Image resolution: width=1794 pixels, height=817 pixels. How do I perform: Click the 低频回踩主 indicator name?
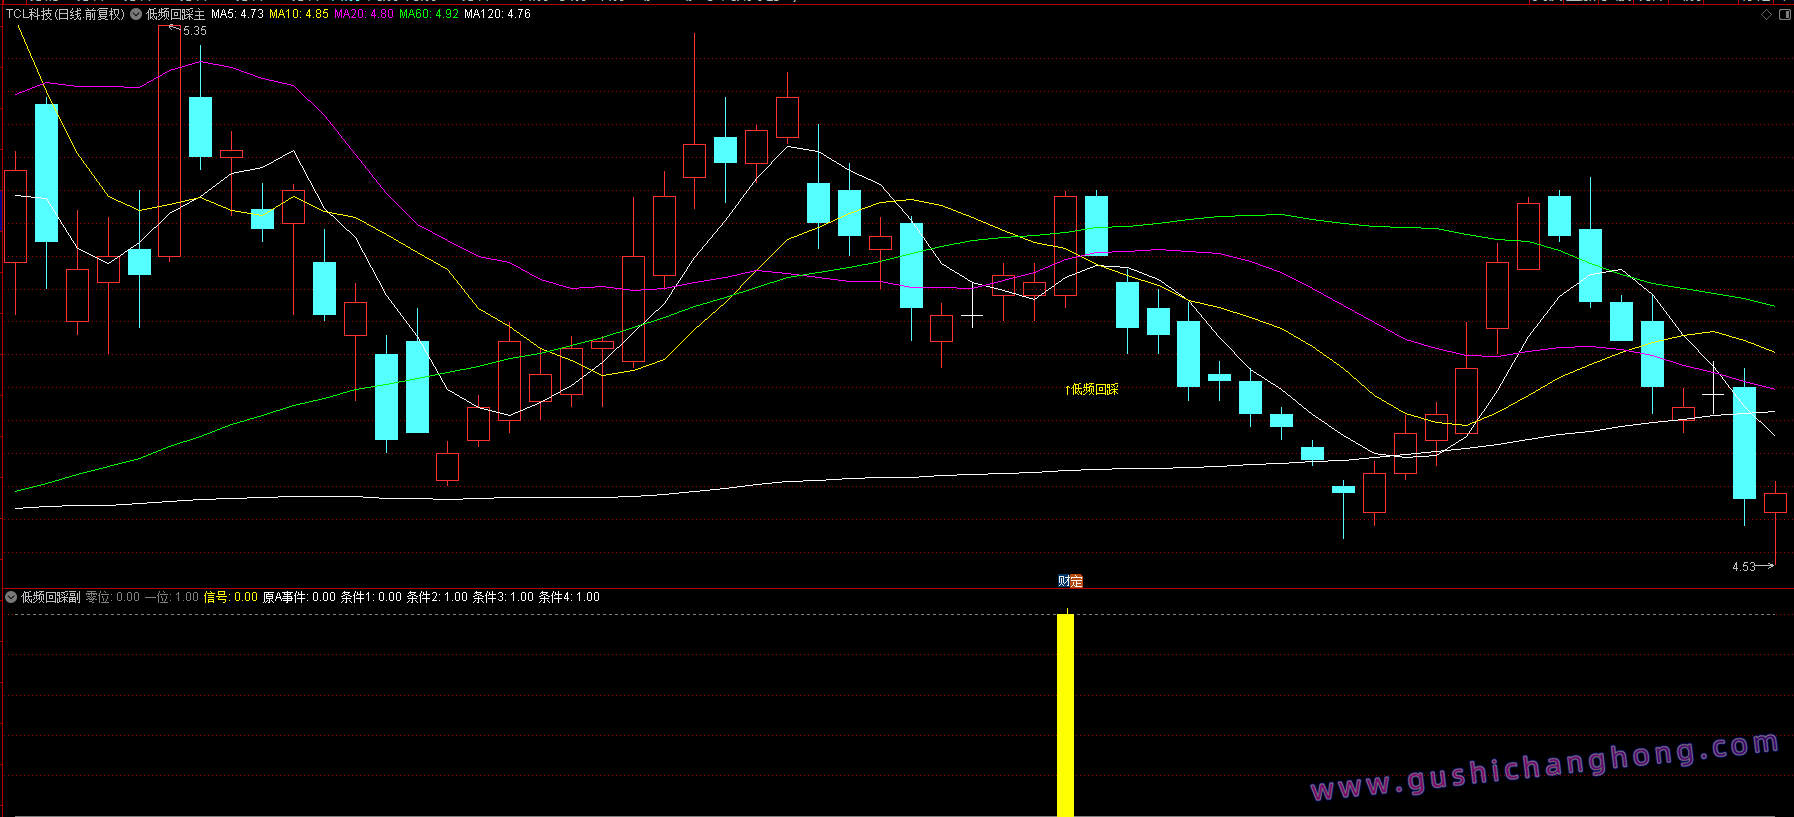pos(175,14)
